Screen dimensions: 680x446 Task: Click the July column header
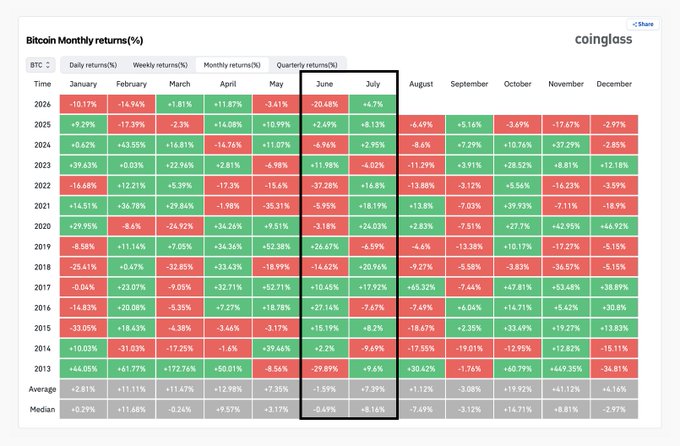pos(373,84)
